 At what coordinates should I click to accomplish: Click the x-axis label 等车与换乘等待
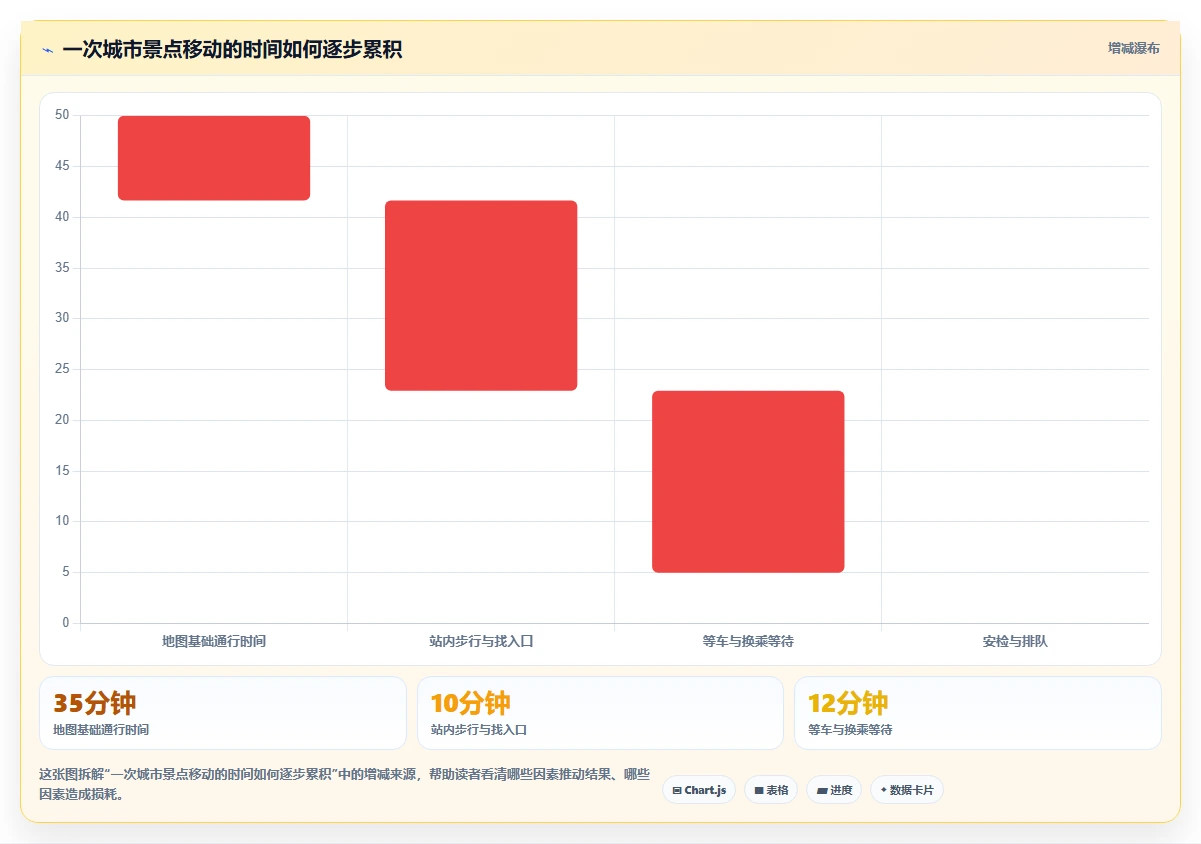(748, 641)
